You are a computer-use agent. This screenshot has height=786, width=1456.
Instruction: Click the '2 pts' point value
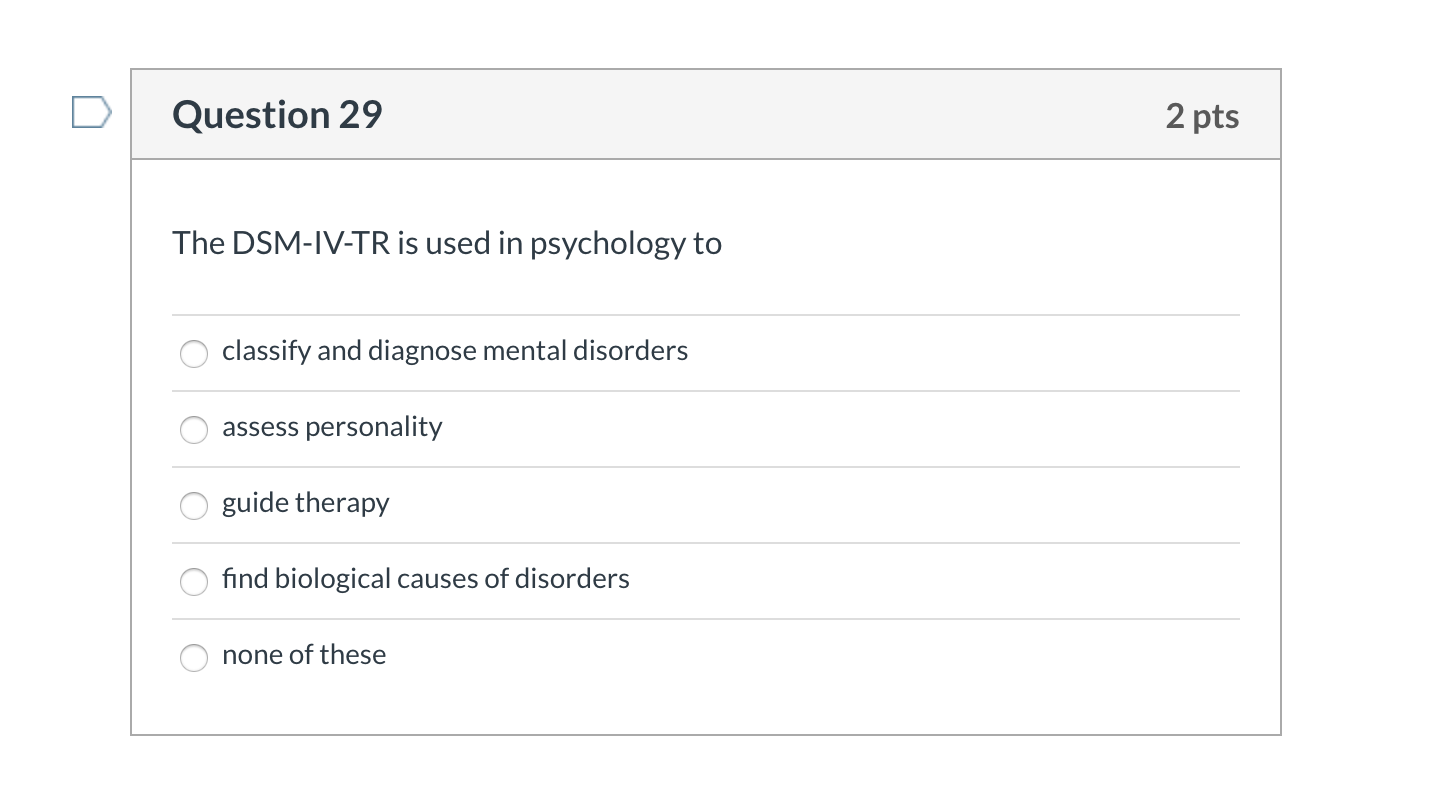pyautogui.click(x=1202, y=116)
